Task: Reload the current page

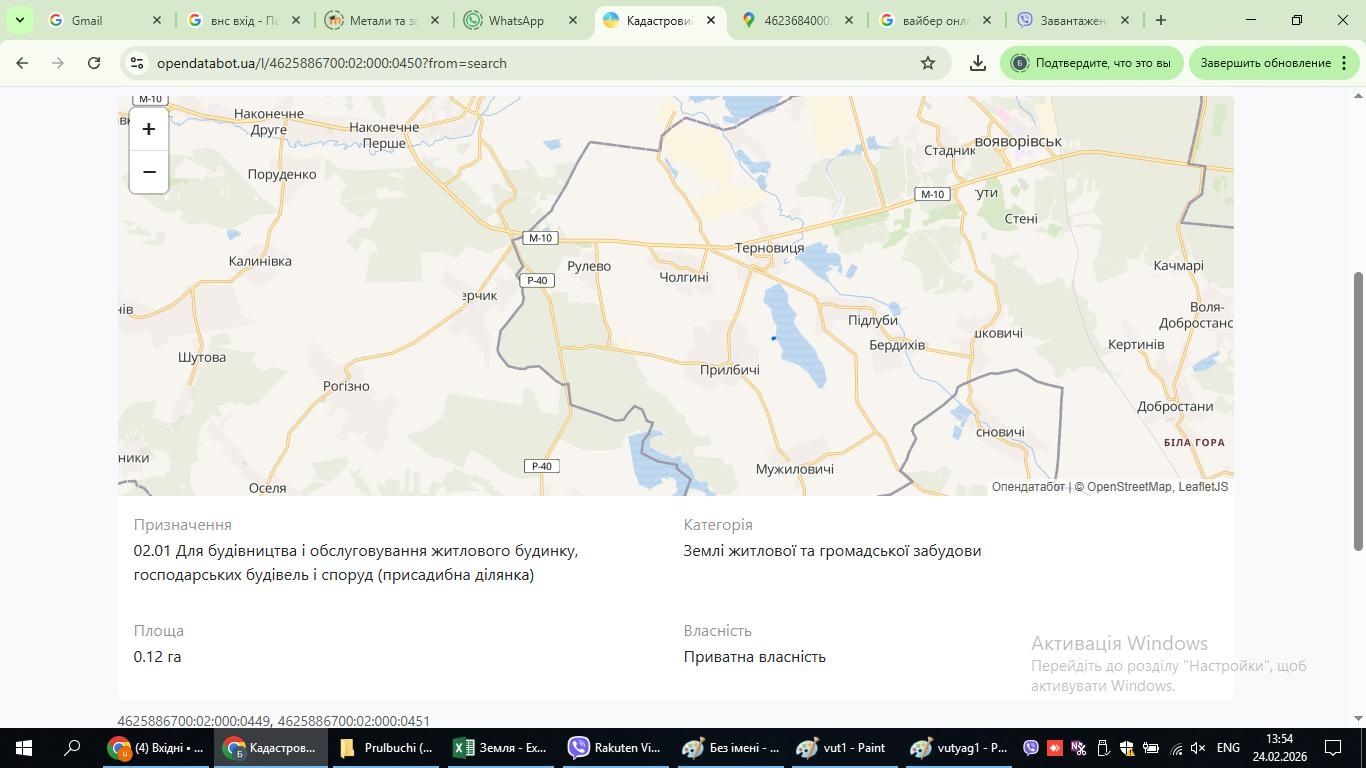Action: coord(94,63)
